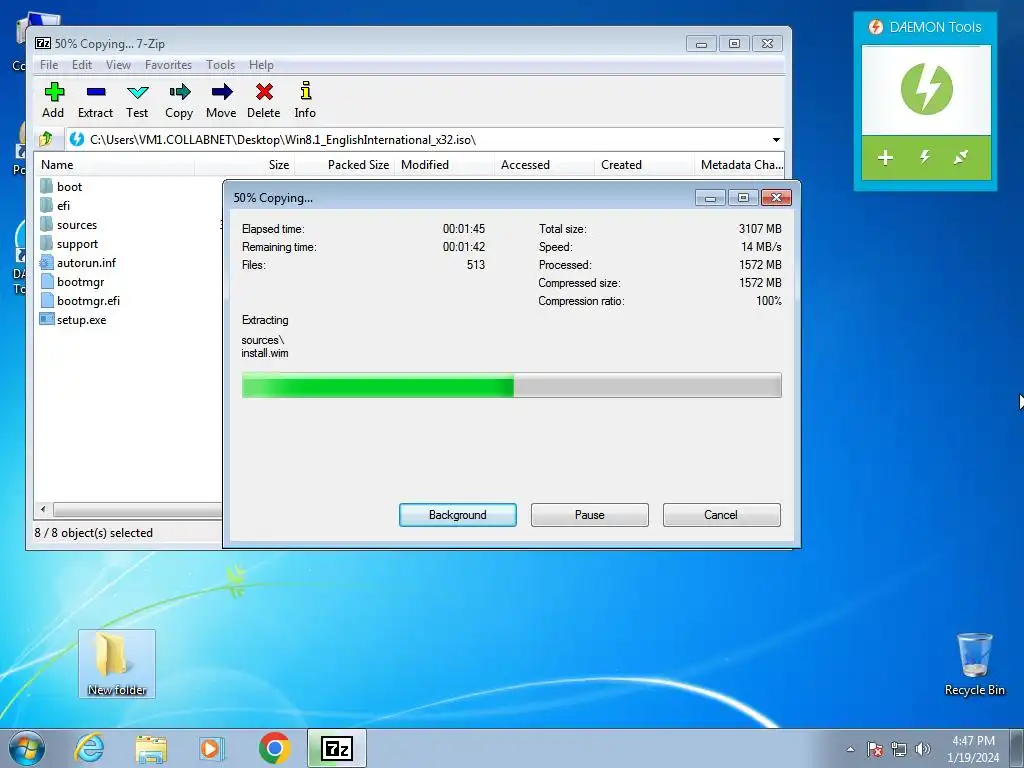Click the plus icon in DAEMON Tools gadget
1024x768 pixels.
click(x=886, y=157)
